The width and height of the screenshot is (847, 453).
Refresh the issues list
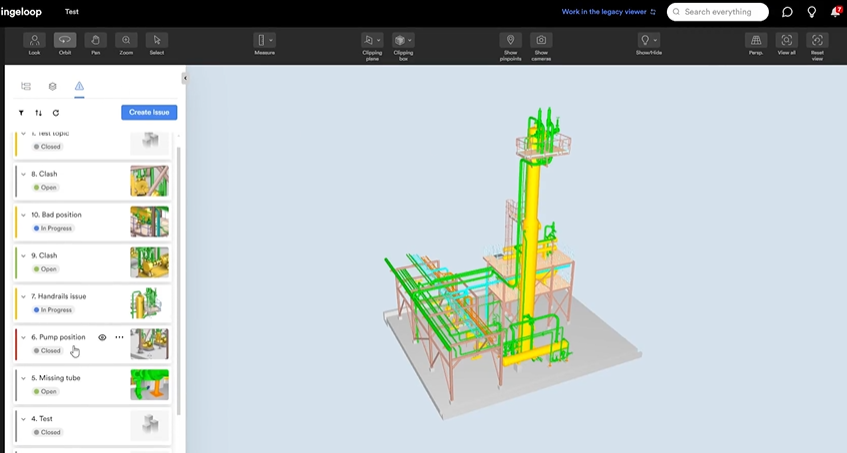tap(56, 113)
